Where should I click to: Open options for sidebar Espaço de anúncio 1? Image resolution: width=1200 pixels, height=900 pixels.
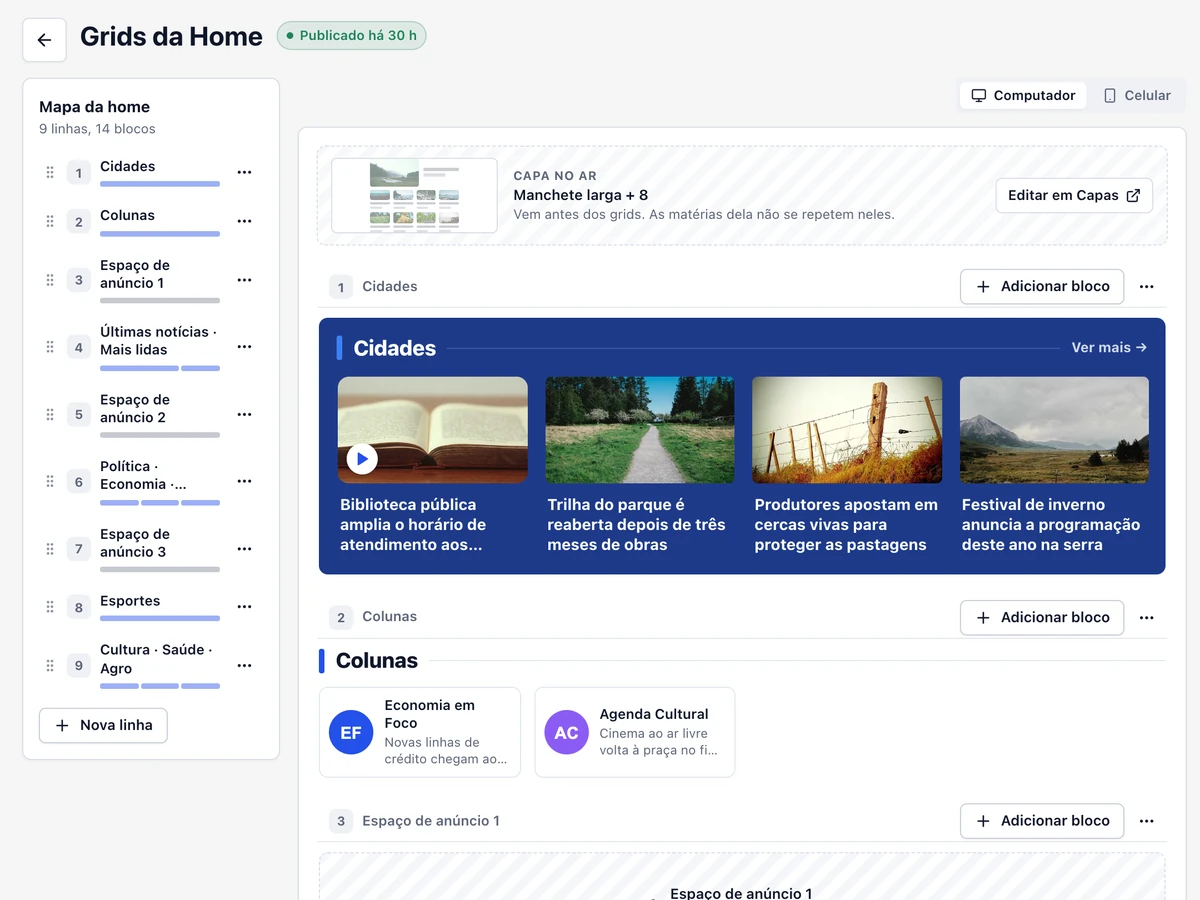[244, 280]
